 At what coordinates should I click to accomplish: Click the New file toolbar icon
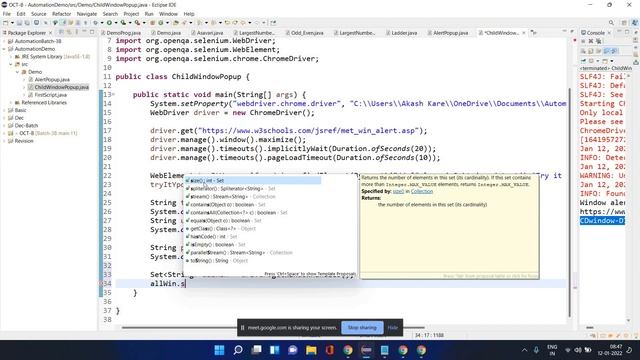point(6,23)
